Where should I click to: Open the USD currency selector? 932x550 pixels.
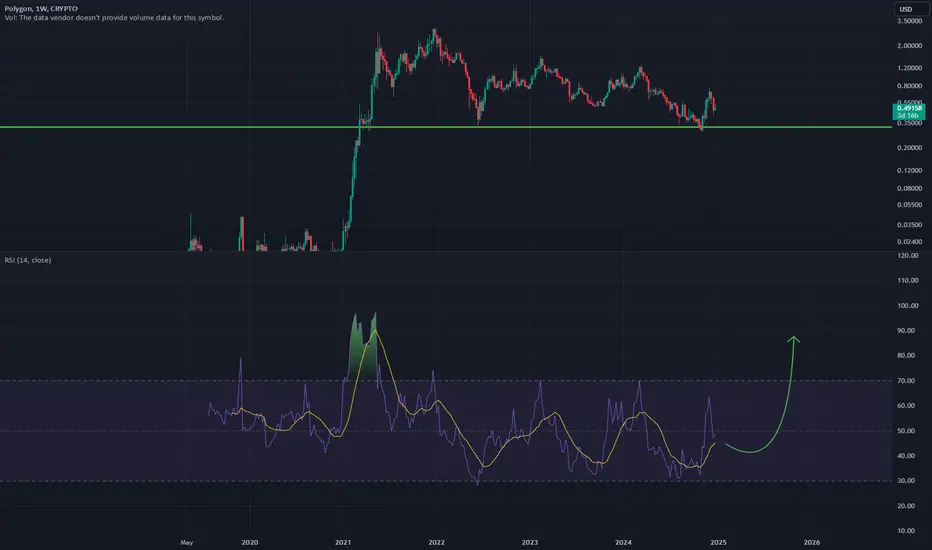(909, 9)
